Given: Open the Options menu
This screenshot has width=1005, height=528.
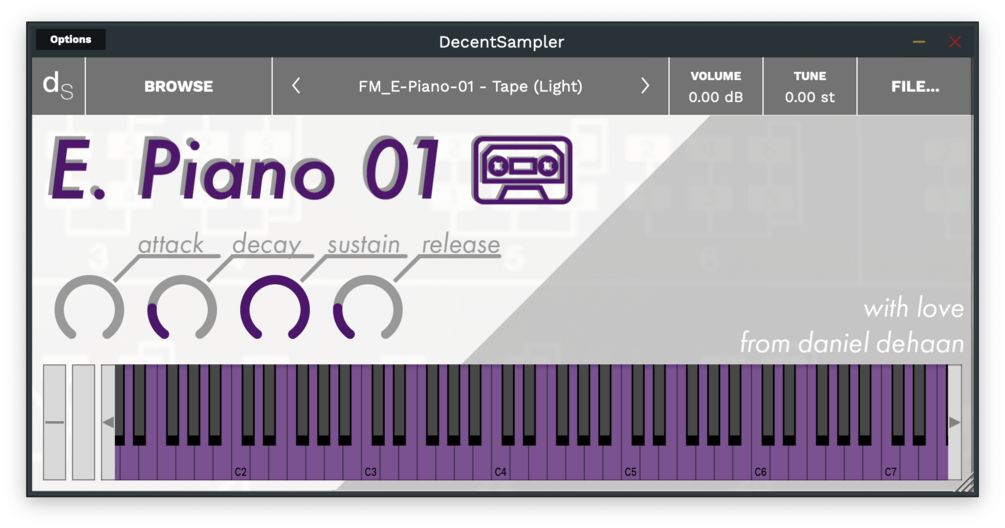Looking at the screenshot, I should 71,40.
